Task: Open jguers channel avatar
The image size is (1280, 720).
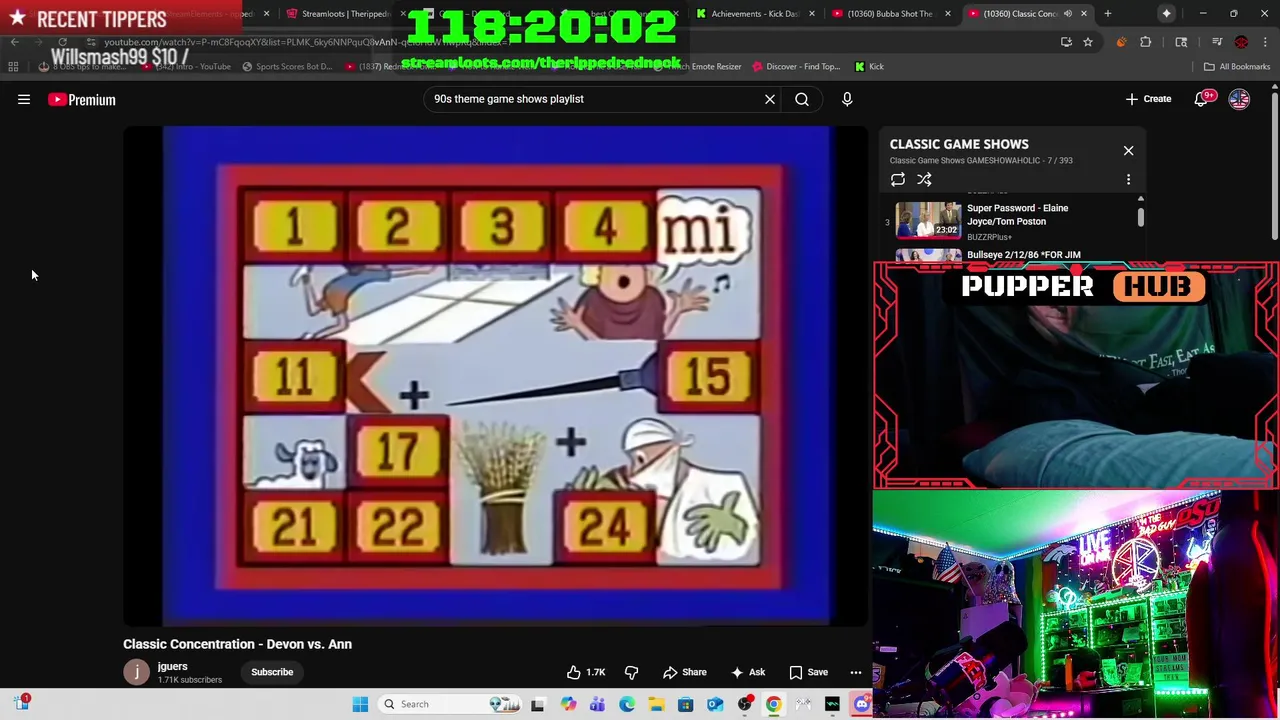Action: pos(136,672)
